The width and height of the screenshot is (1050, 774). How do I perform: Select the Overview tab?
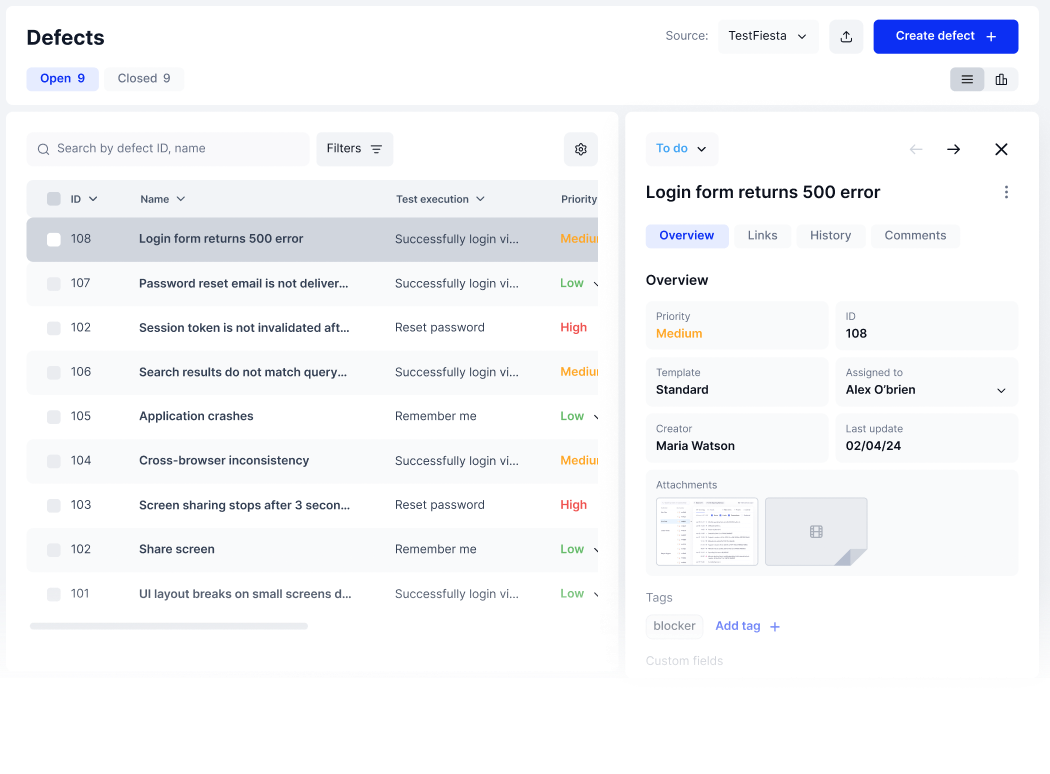[x=686, y=236]
